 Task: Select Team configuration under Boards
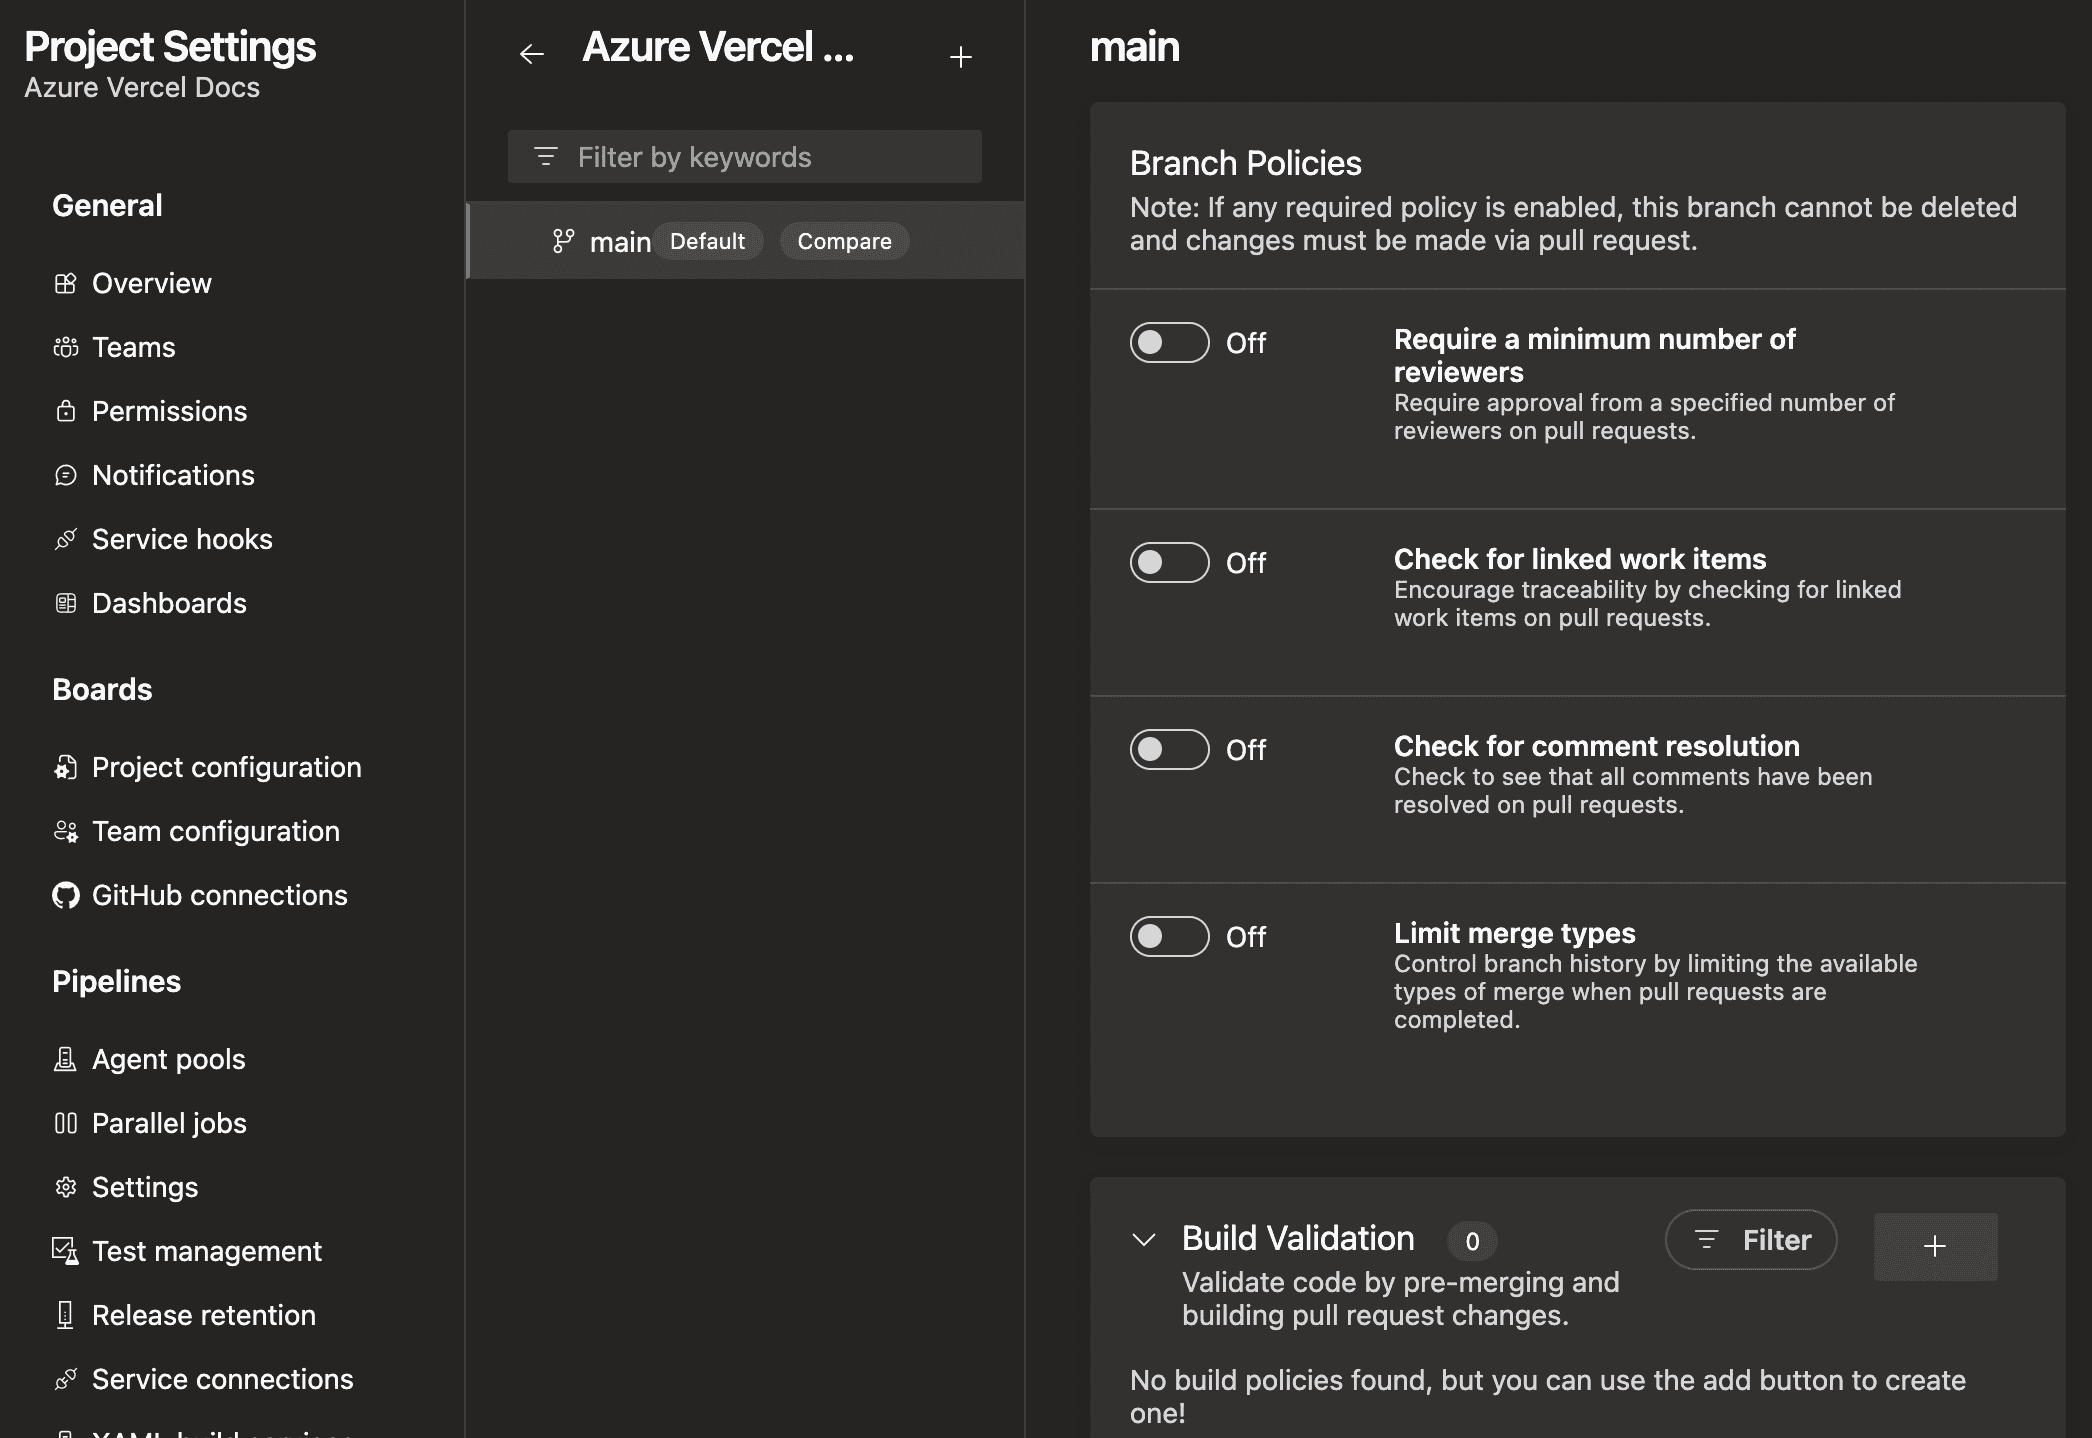(216, 831)
